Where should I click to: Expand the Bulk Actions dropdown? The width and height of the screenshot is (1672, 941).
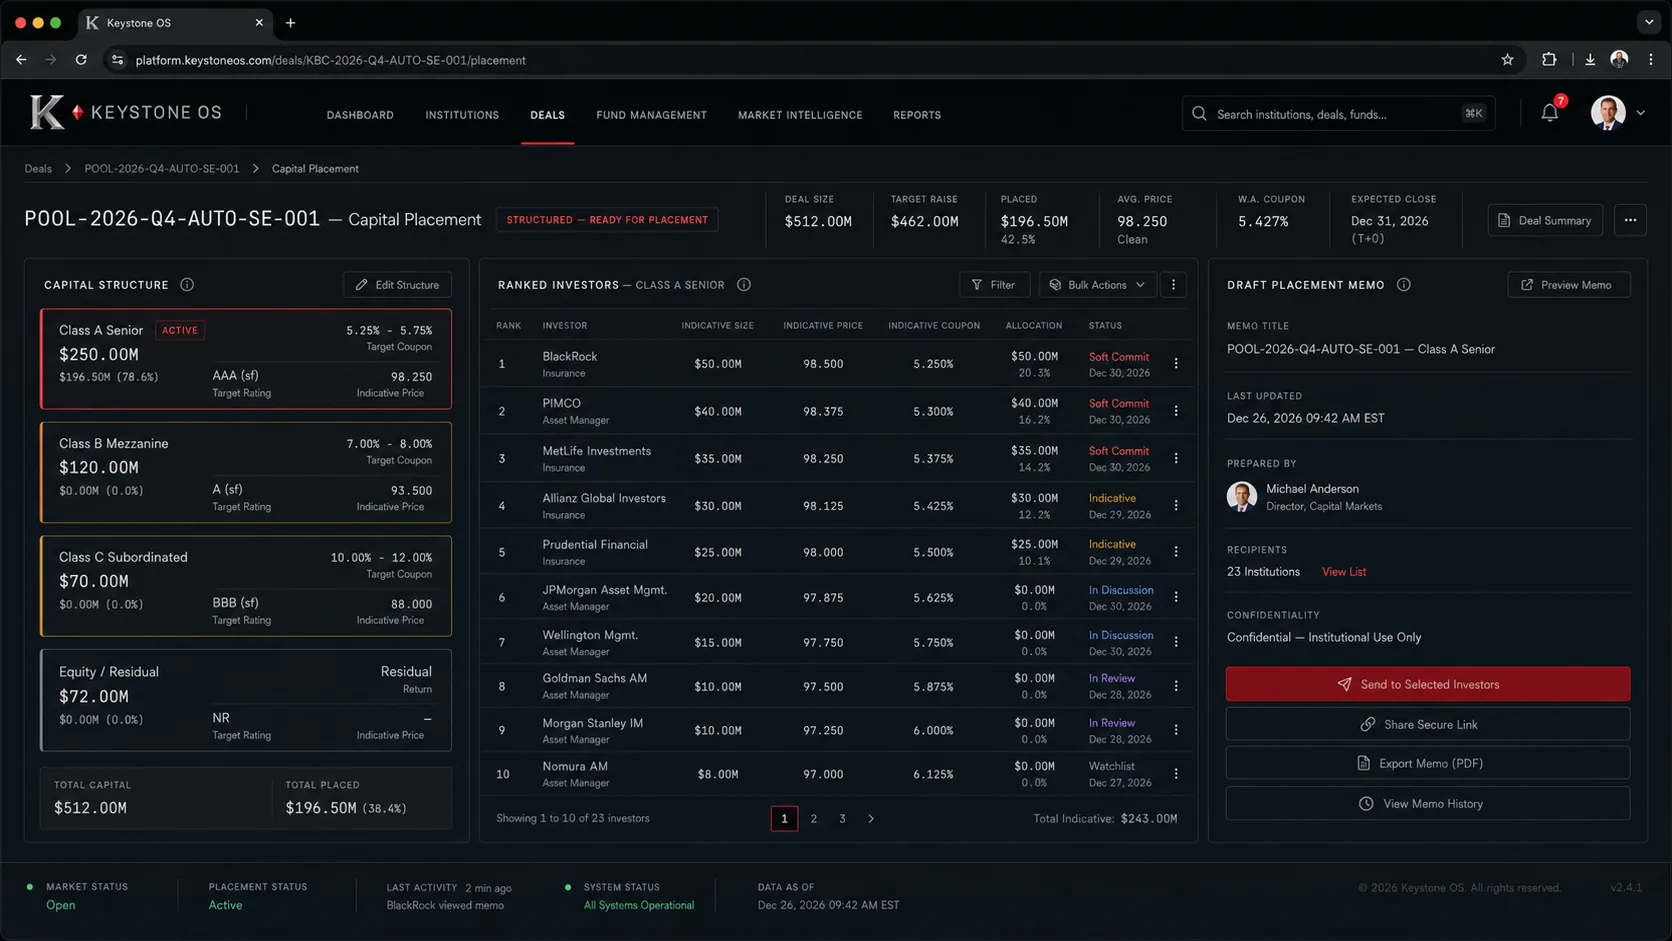coord(1097,285)
